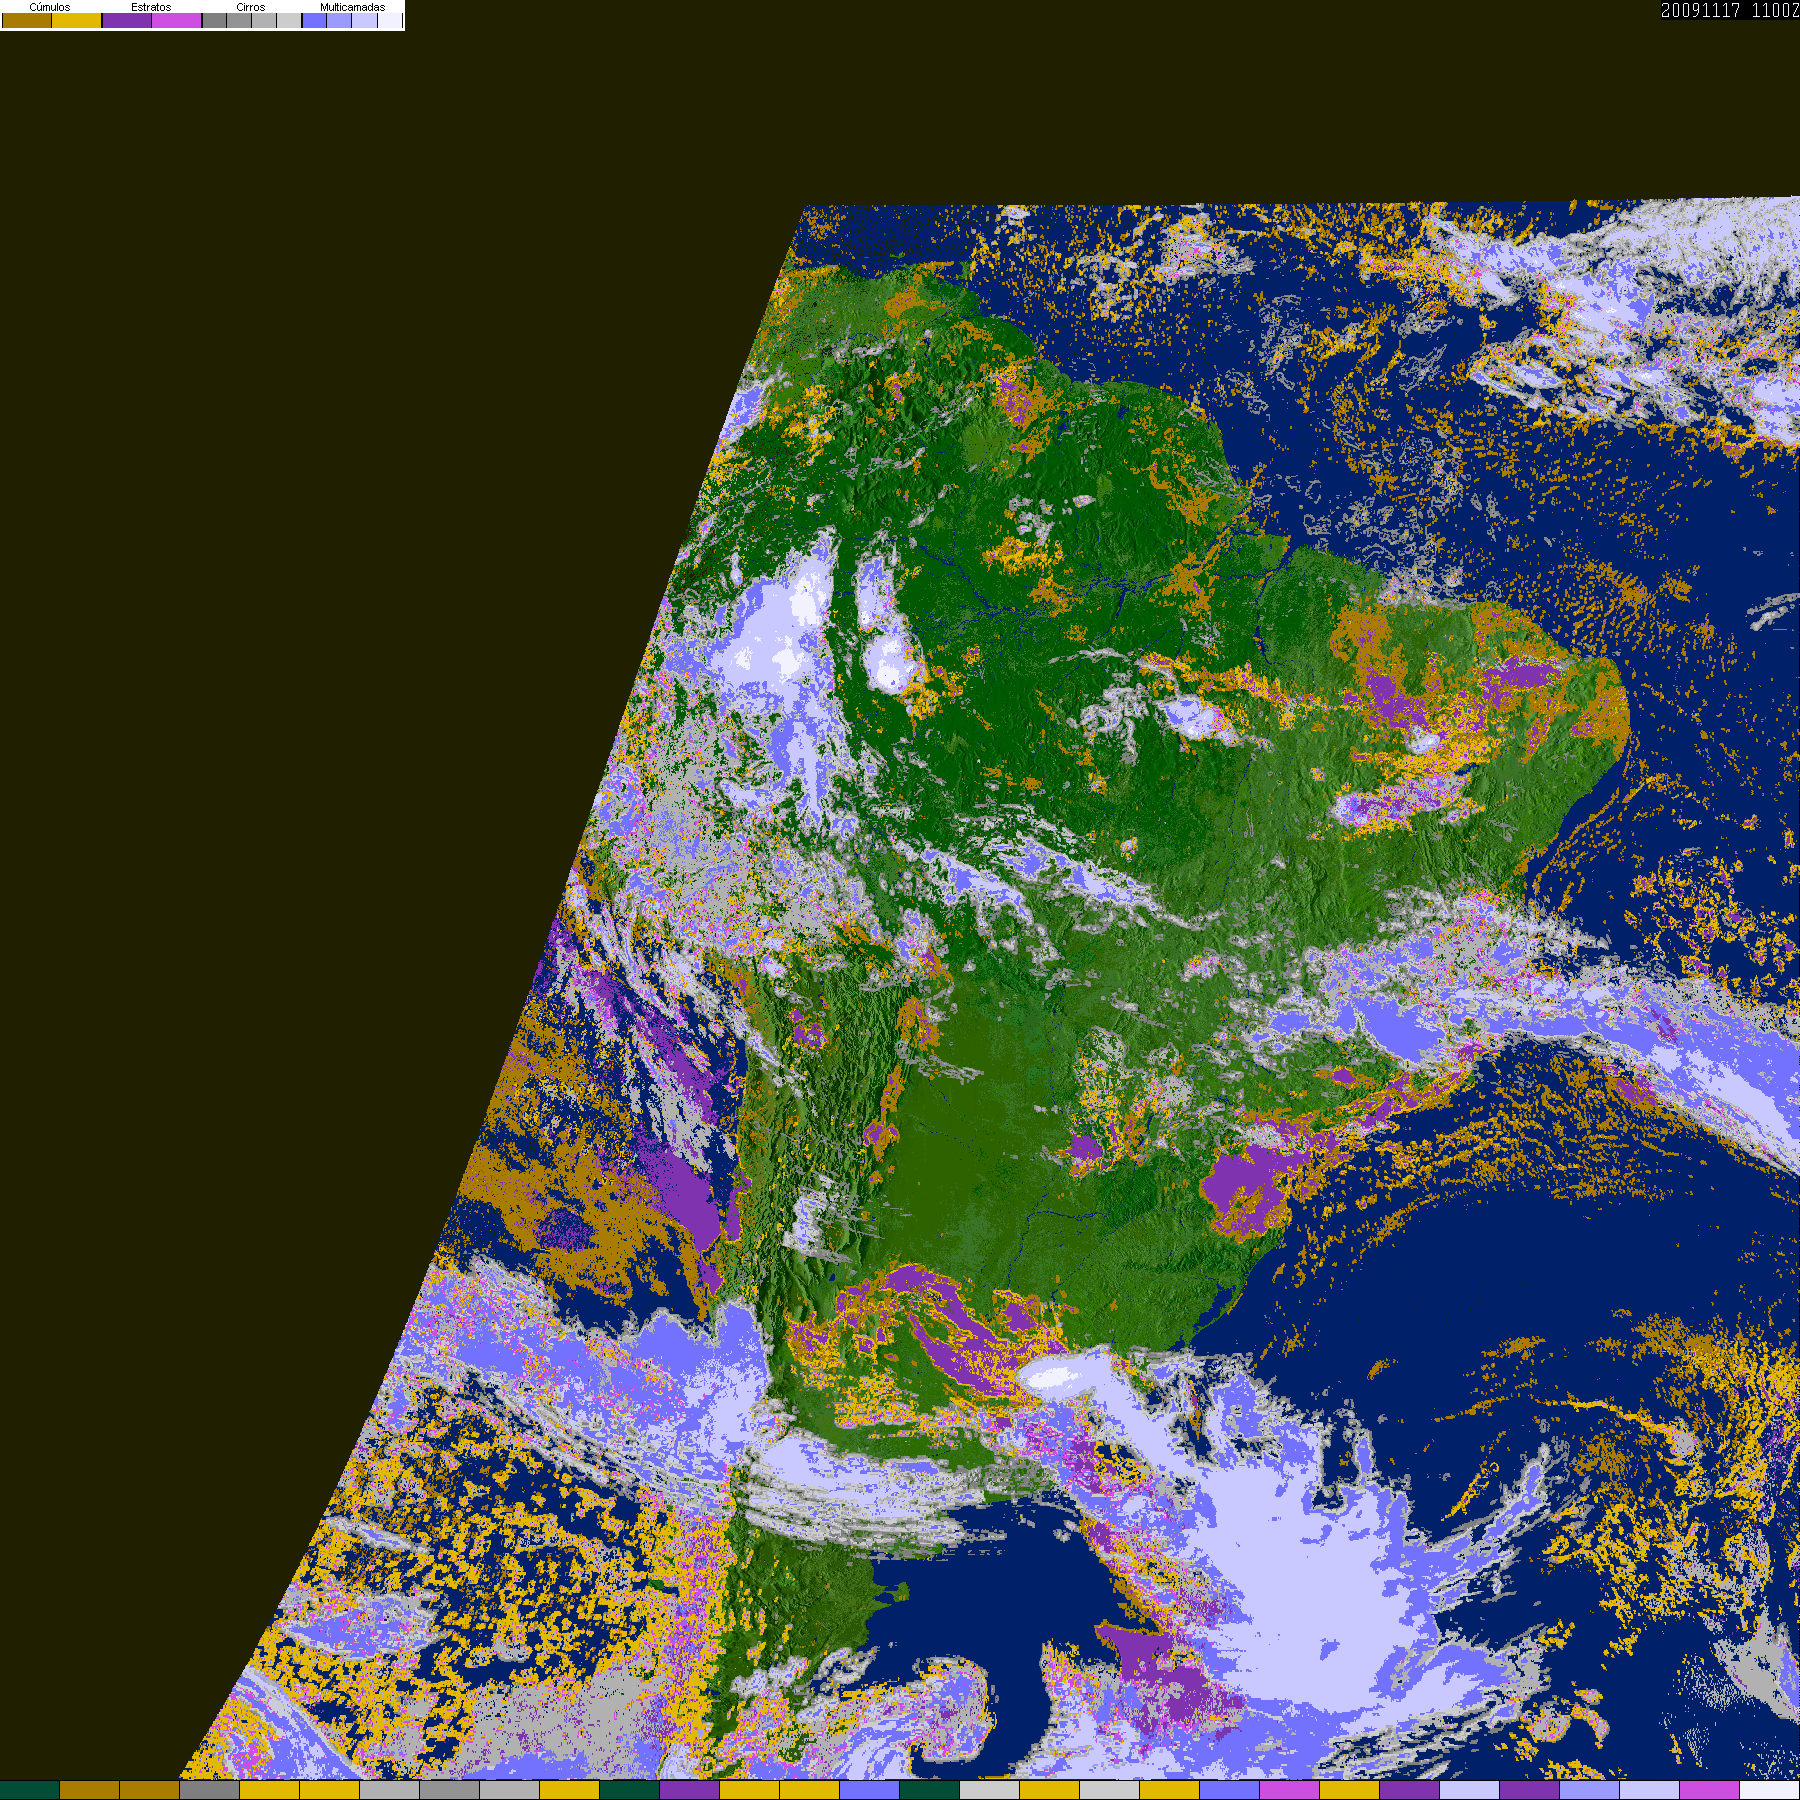
Task: Select the bright magenta Estratos swatch
Action: (177, 21)
